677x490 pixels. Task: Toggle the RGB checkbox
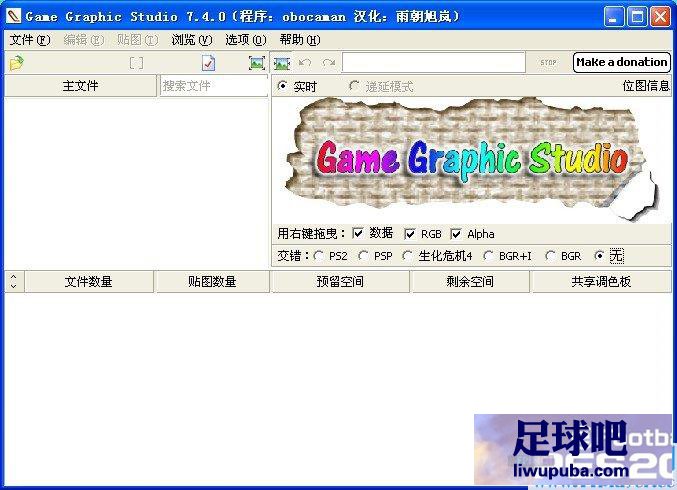click(410, 234)
